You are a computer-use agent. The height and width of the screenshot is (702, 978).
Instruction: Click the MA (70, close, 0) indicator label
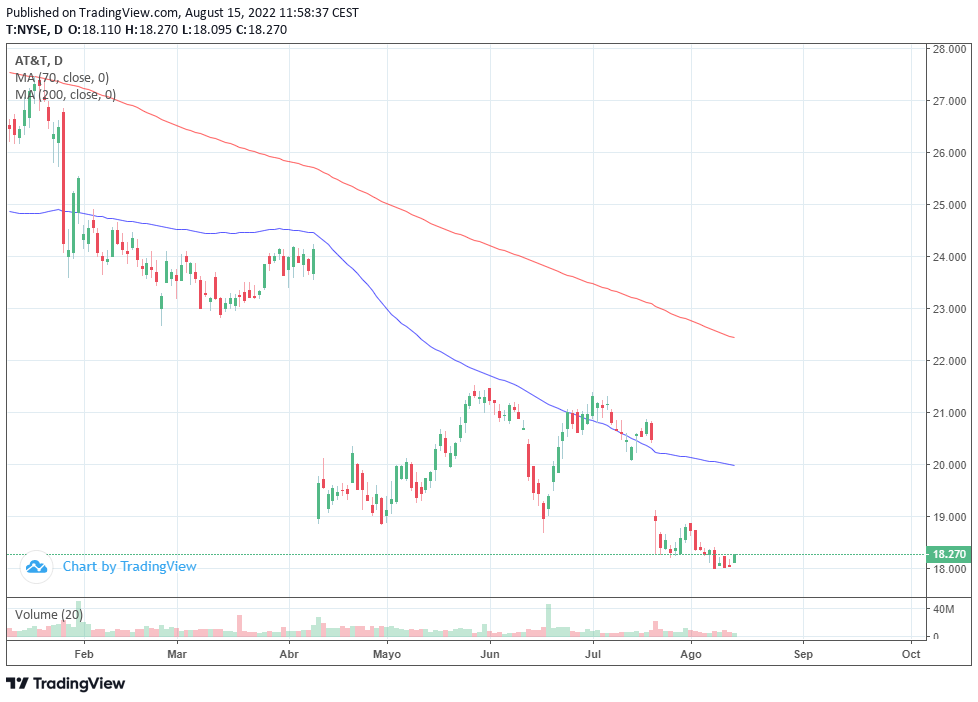click(62, 77)
